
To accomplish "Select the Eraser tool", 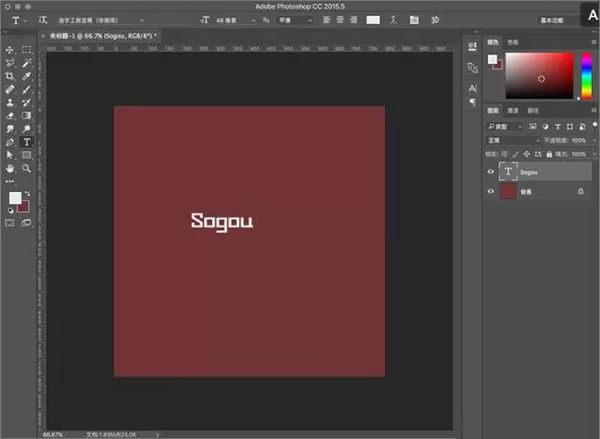I will [10, 115].
